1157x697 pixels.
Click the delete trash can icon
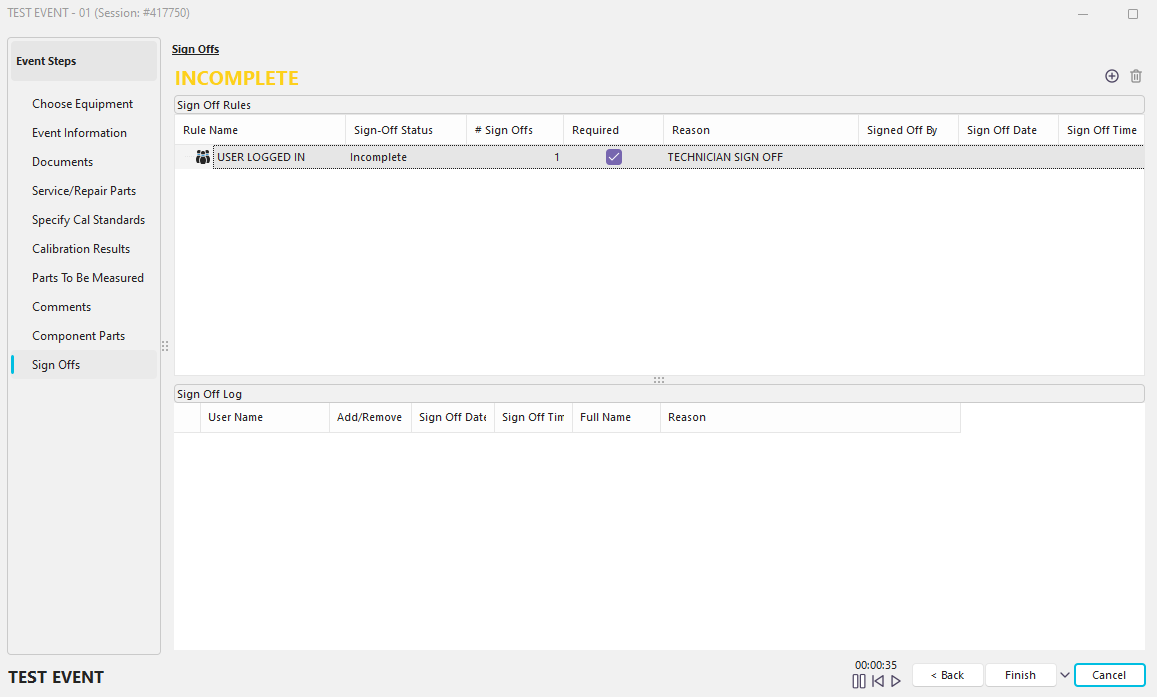tap(1135, 76)
